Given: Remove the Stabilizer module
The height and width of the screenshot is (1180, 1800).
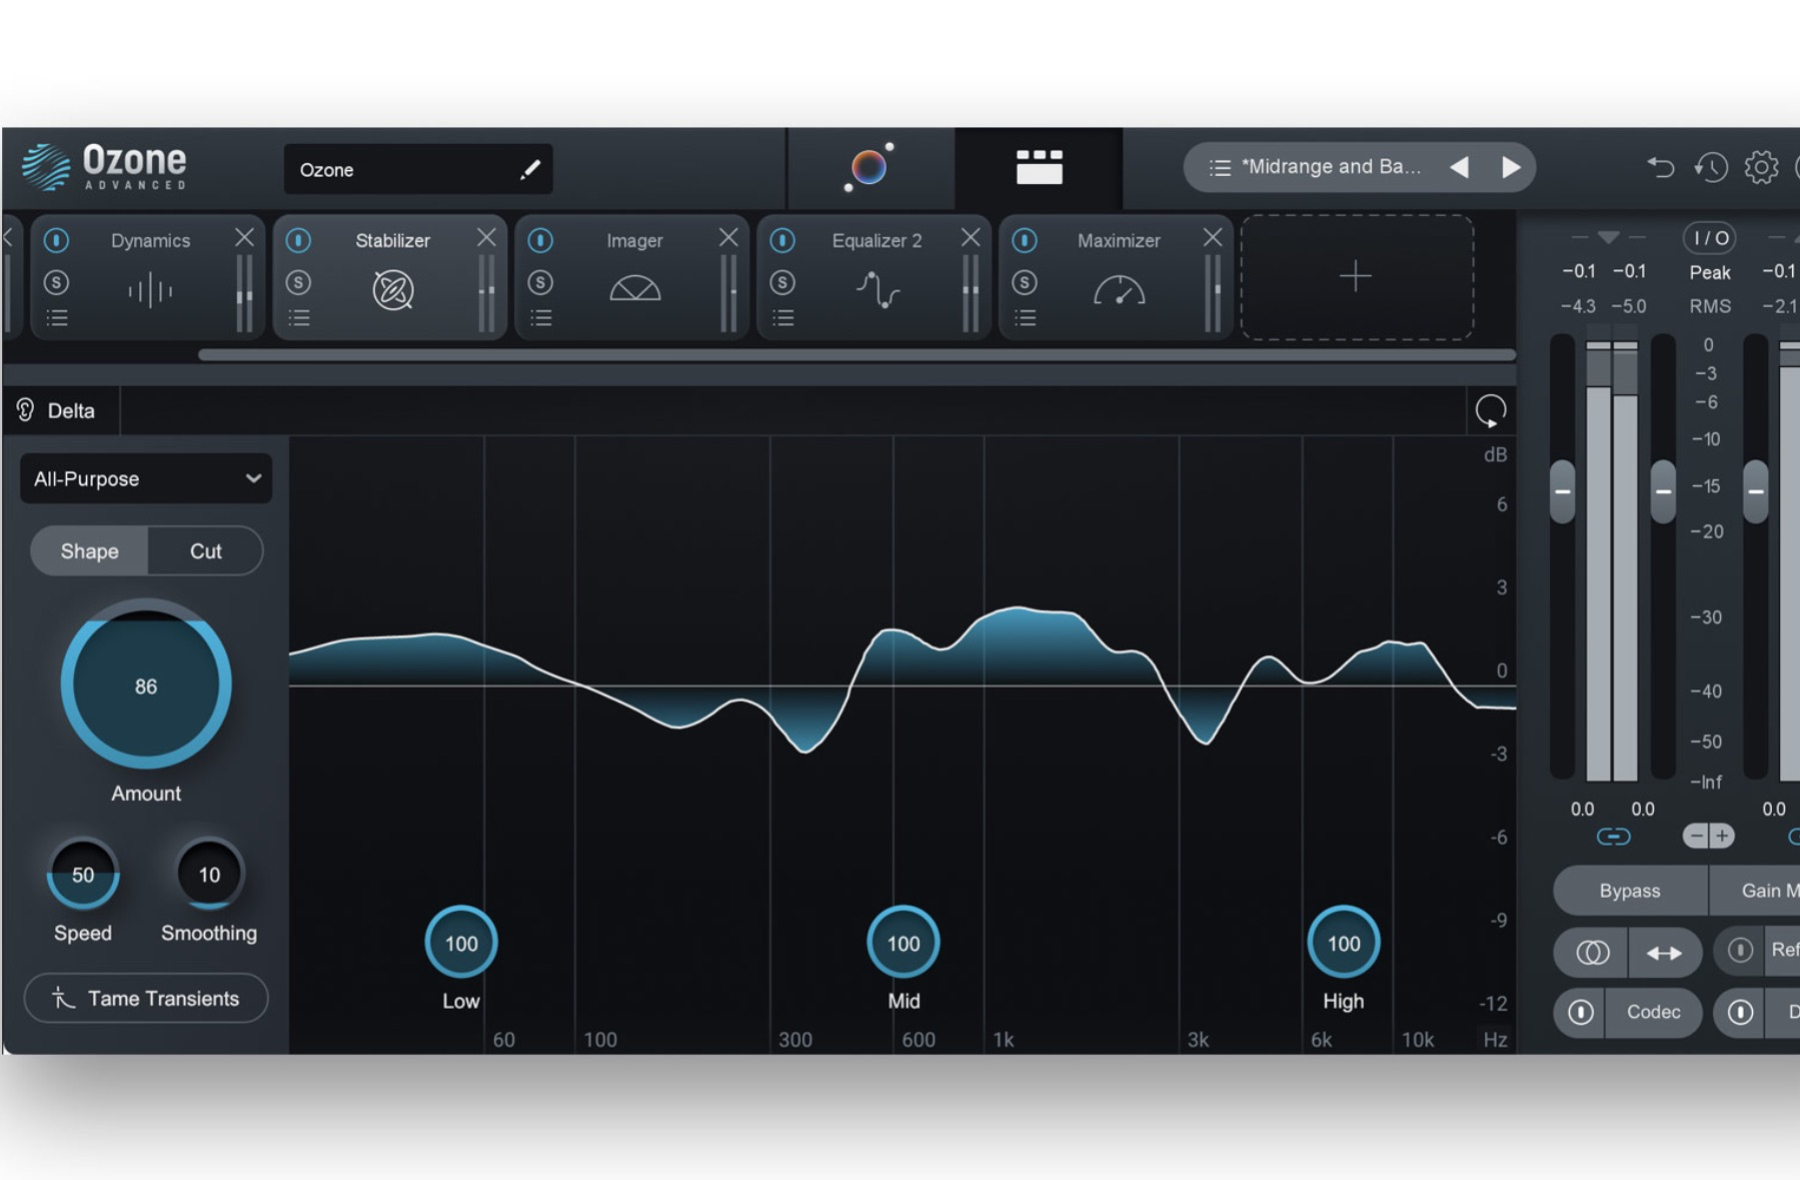Looking at the screenshot, I should [486, 237].
